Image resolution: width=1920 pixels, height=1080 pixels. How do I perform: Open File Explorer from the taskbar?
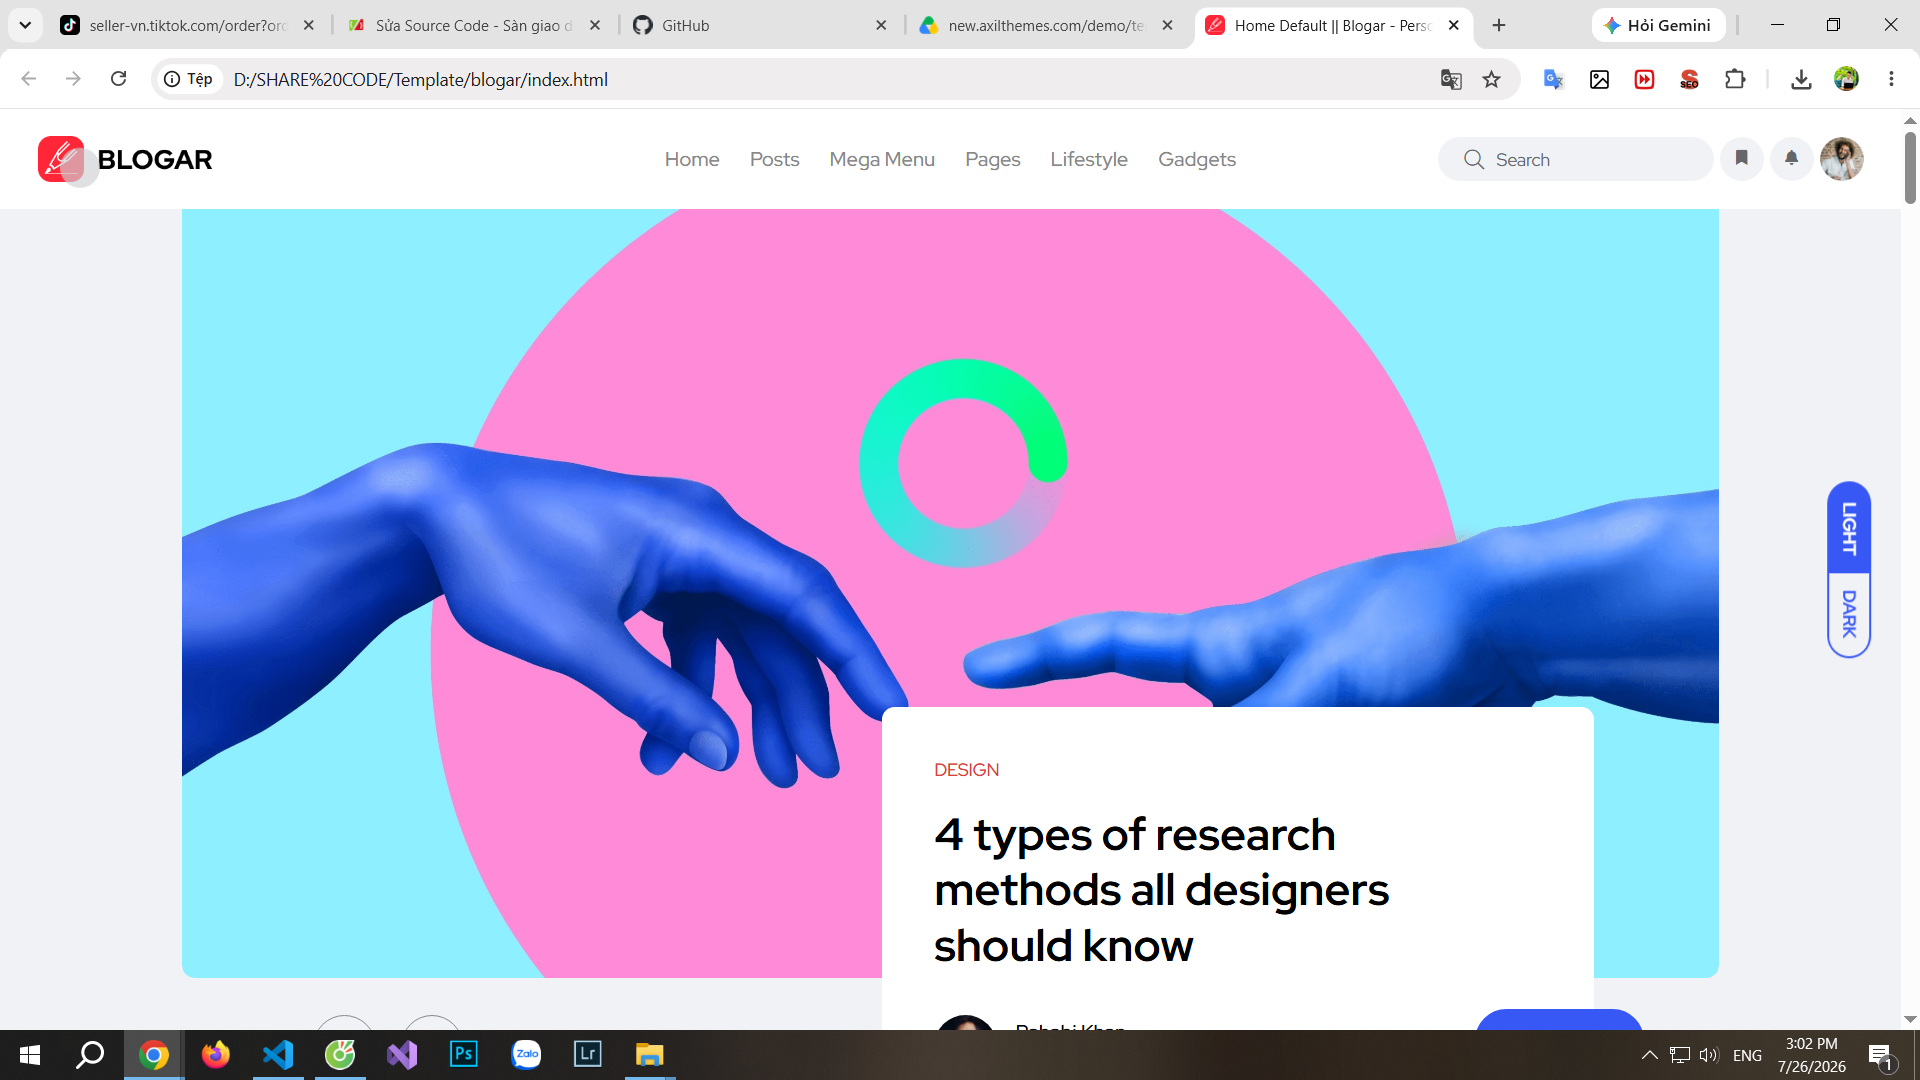[650, 1055]
